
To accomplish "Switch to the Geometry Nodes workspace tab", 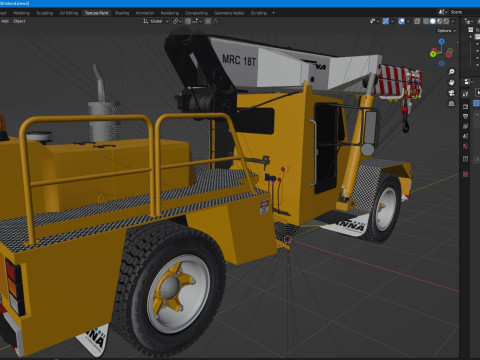I will pyautogui.click(x=229, y=13).
